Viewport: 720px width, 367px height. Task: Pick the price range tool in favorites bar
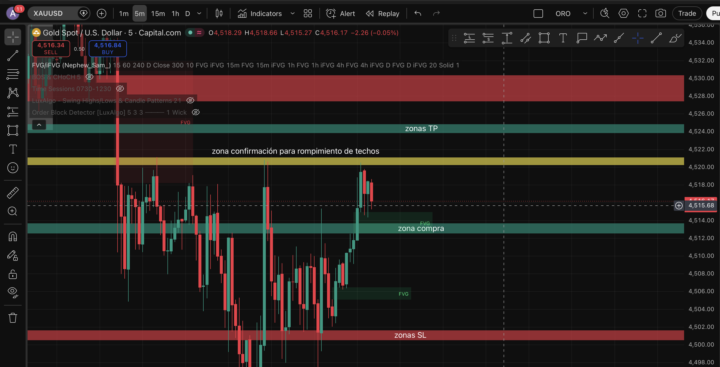(506, 38)
